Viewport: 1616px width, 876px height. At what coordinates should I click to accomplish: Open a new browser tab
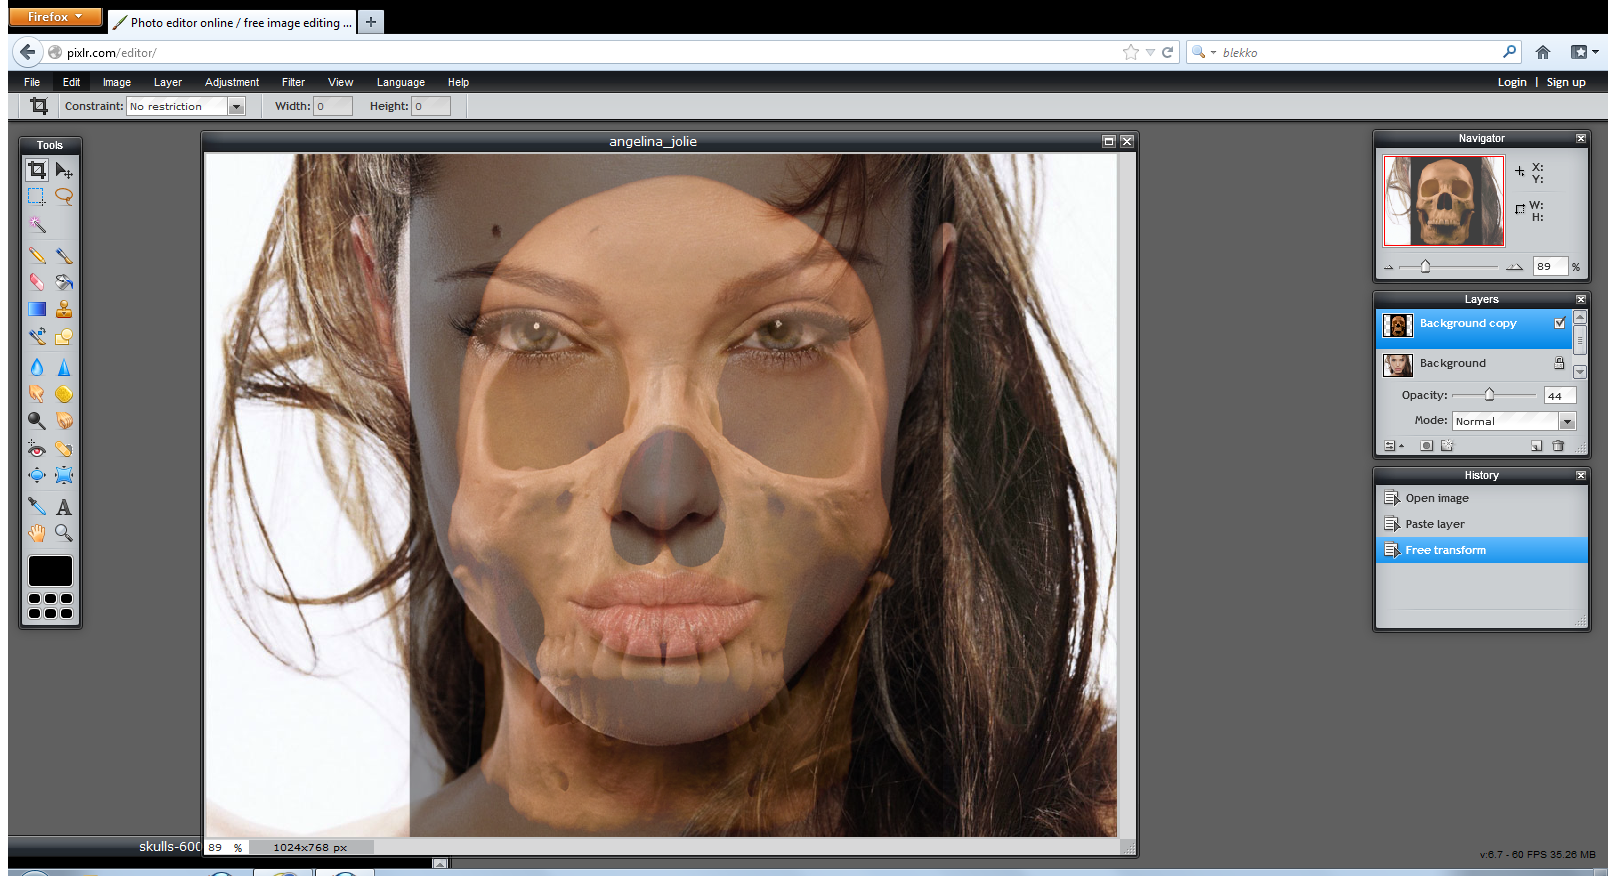(371, 21)
